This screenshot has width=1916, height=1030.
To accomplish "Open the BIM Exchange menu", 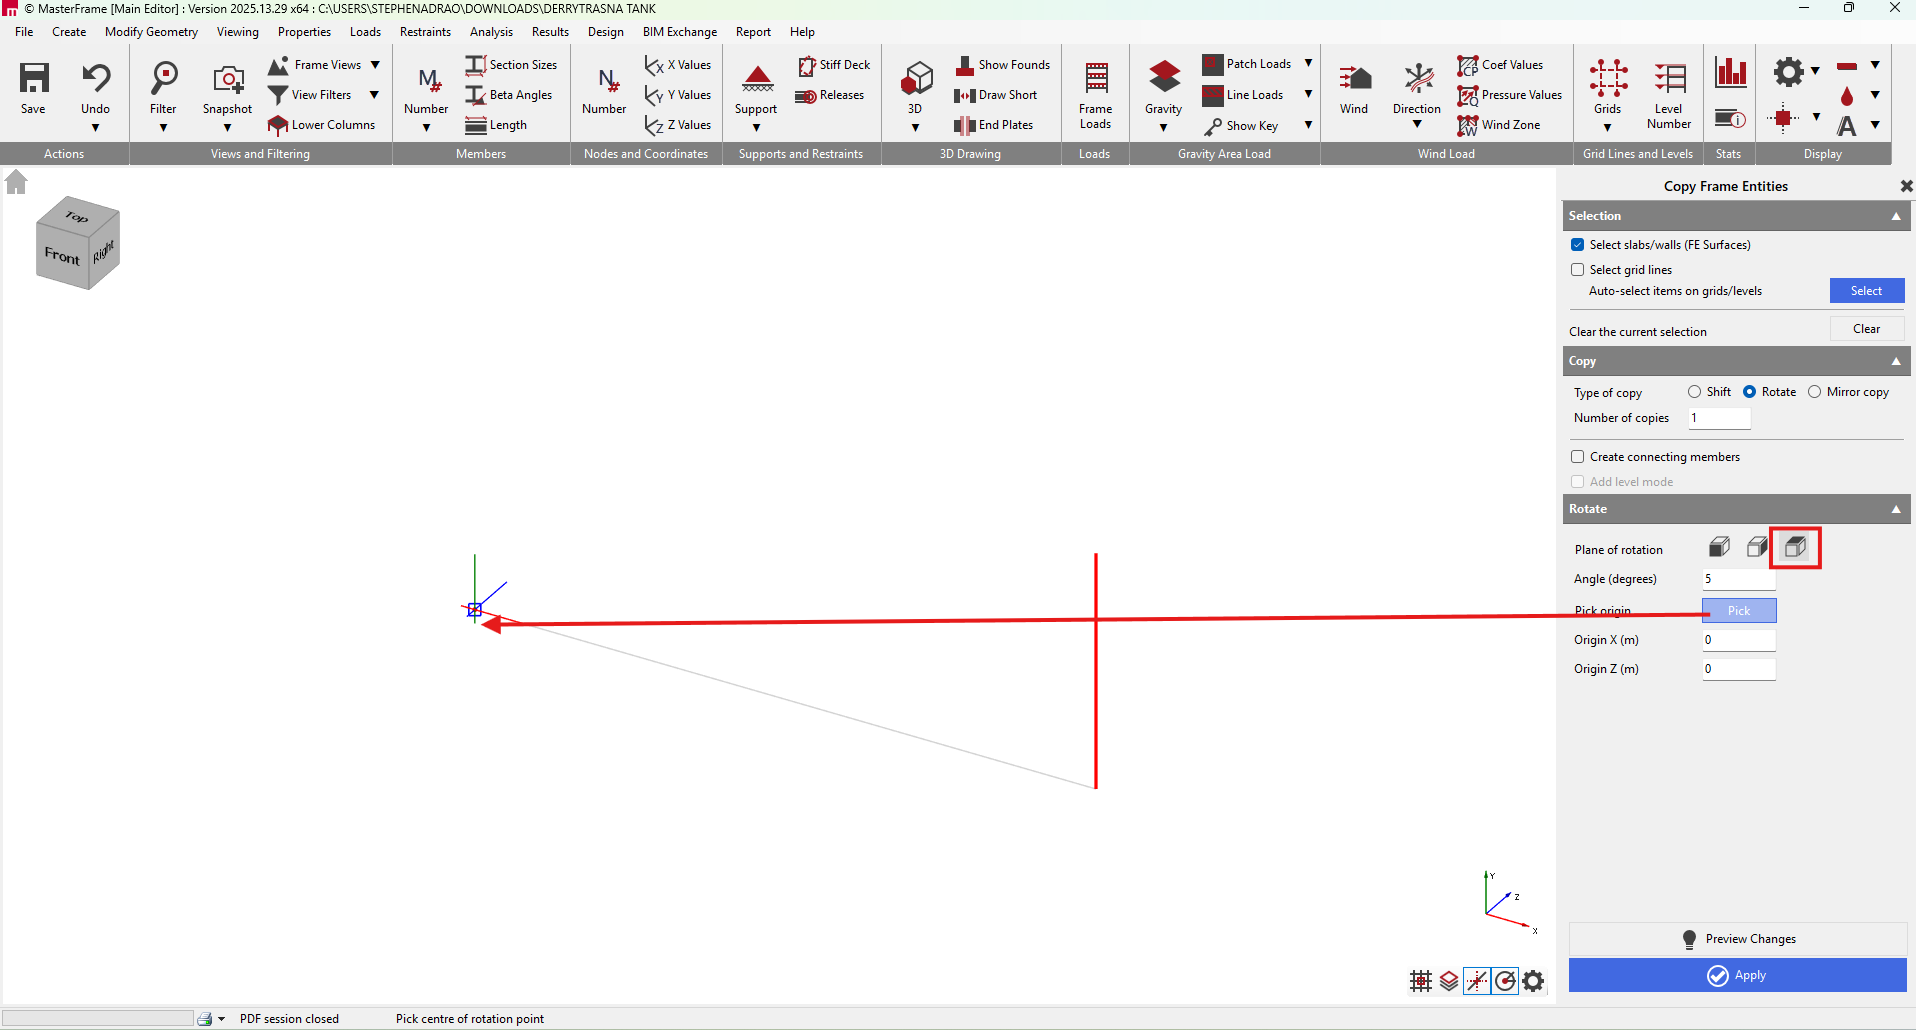I will pos(679,32).
